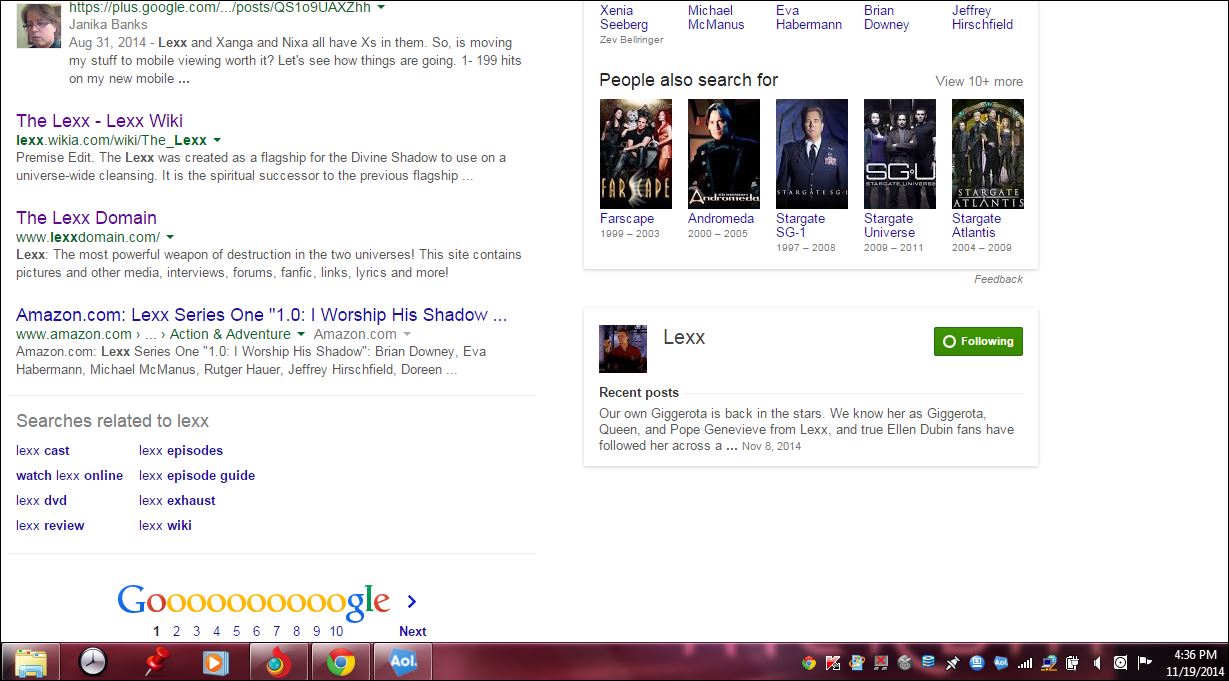
Task: Click the blue monitor tray icon
Action: click(x=977, y=663)
